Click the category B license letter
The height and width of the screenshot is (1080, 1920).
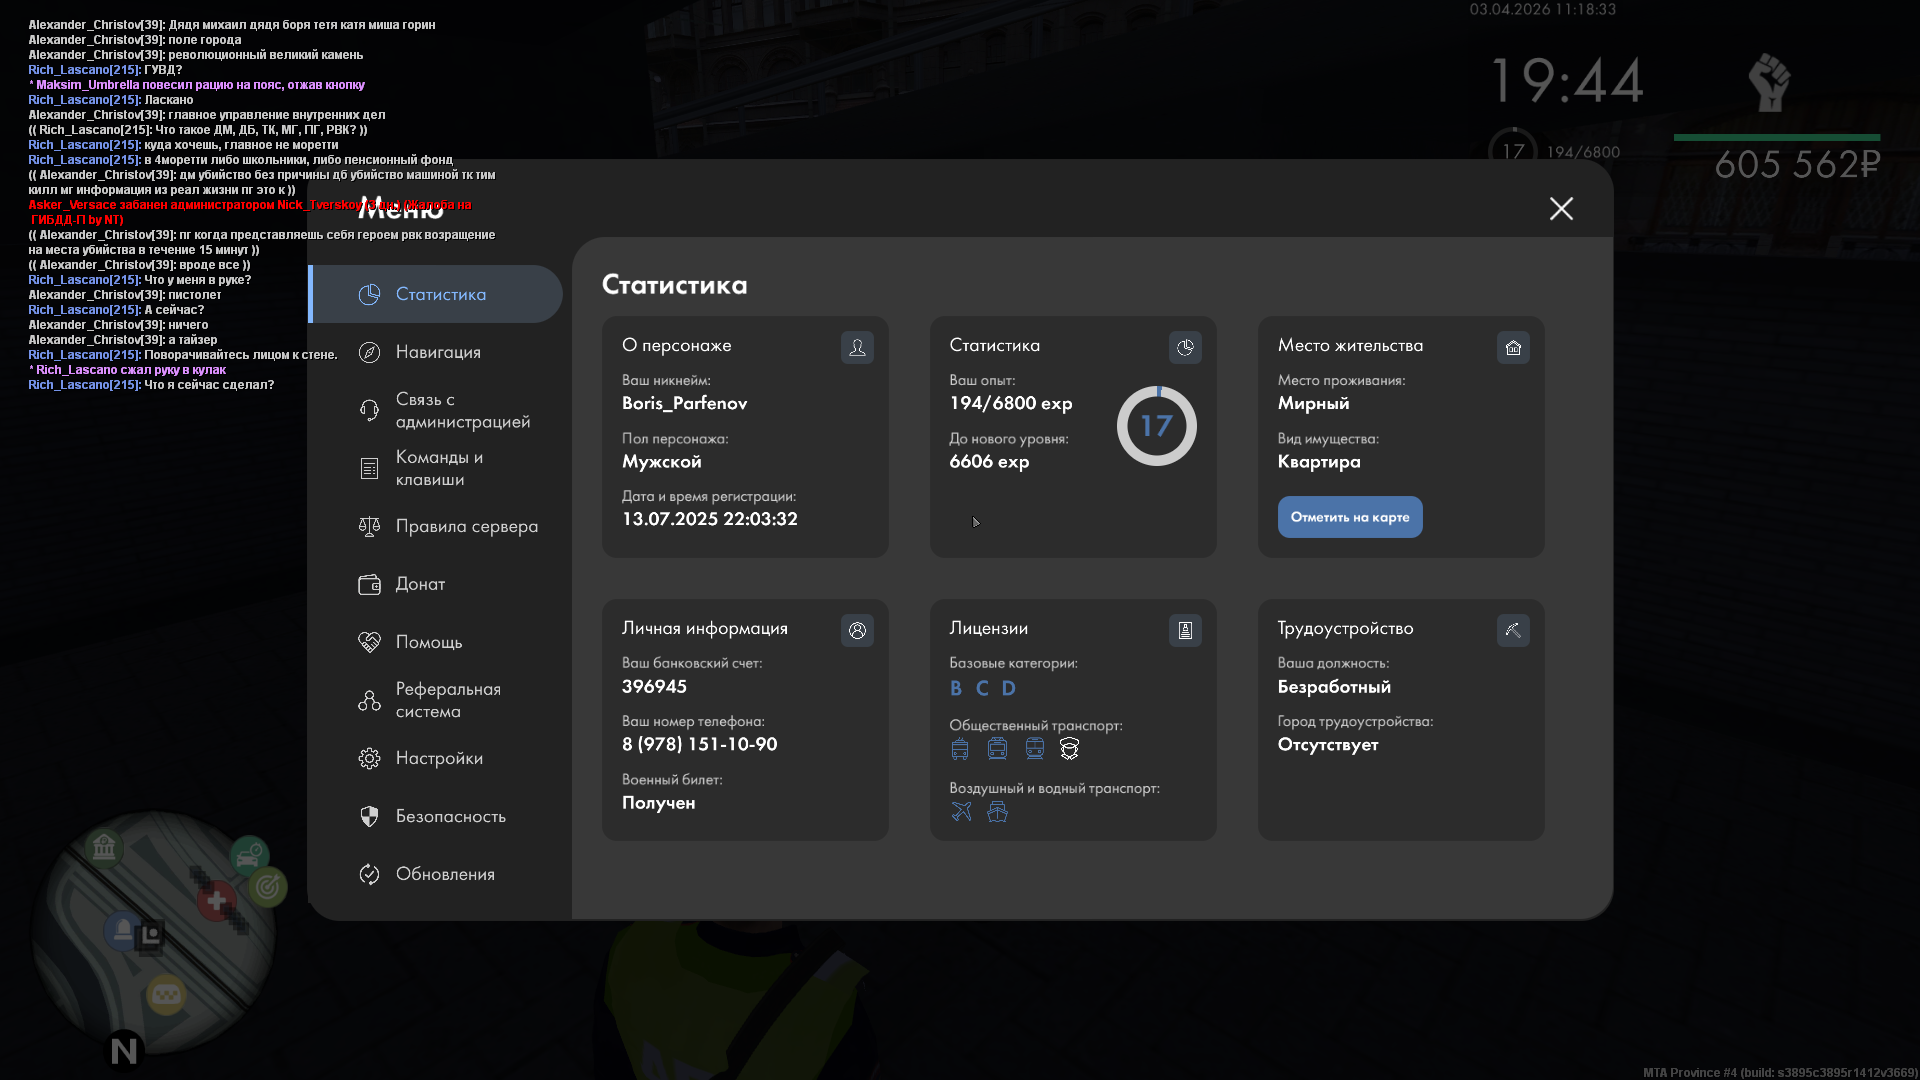[x=956, y=688]
